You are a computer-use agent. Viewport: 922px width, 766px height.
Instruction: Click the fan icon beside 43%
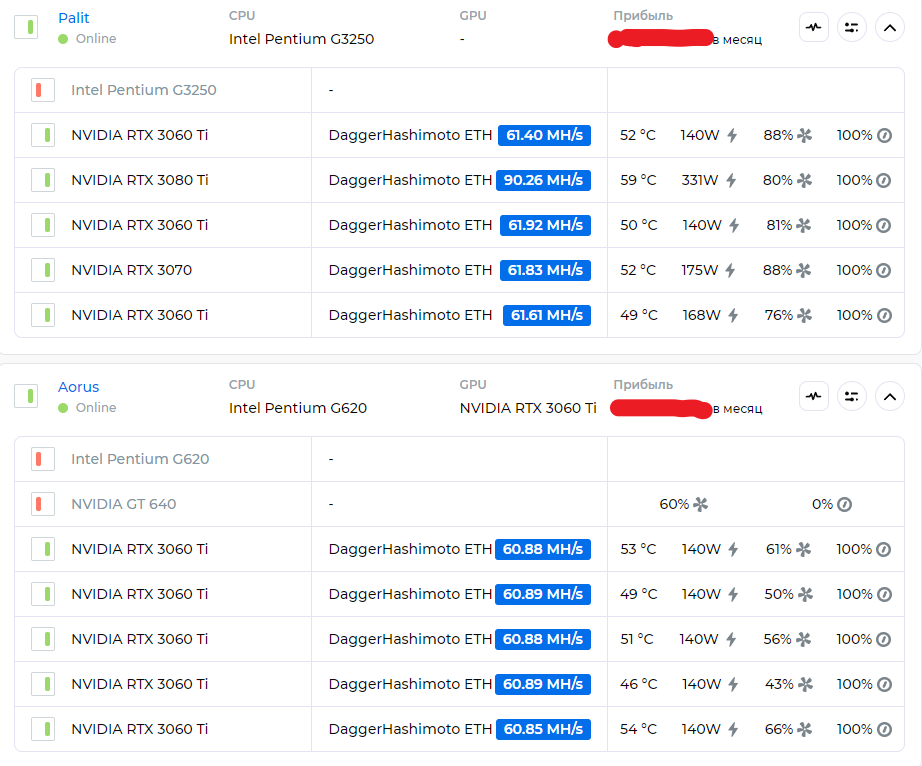click(x=805, y=684)
